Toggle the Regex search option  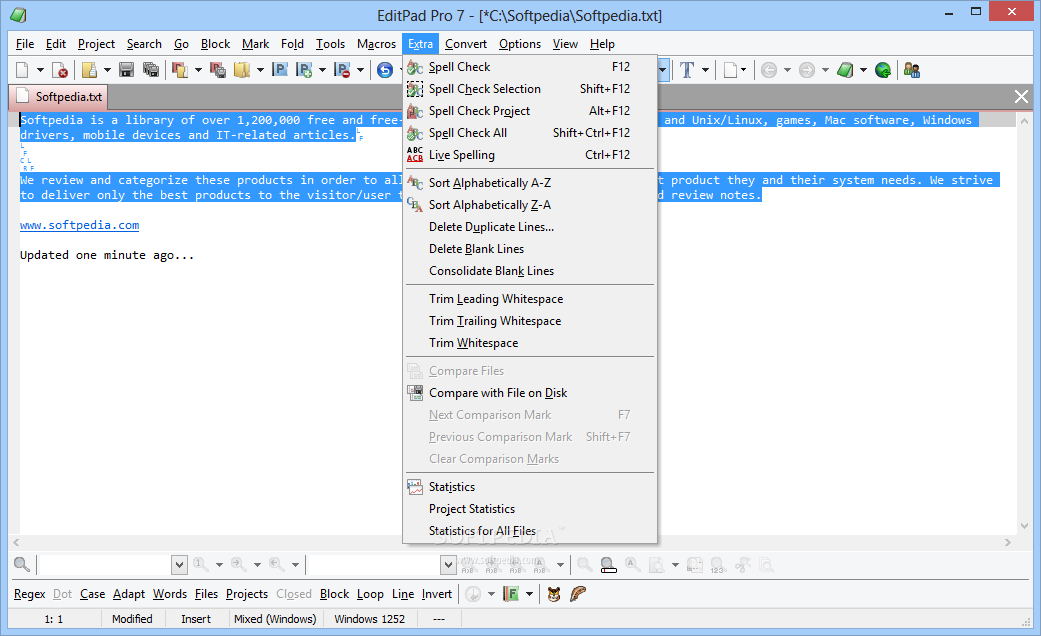pos(30,594)
